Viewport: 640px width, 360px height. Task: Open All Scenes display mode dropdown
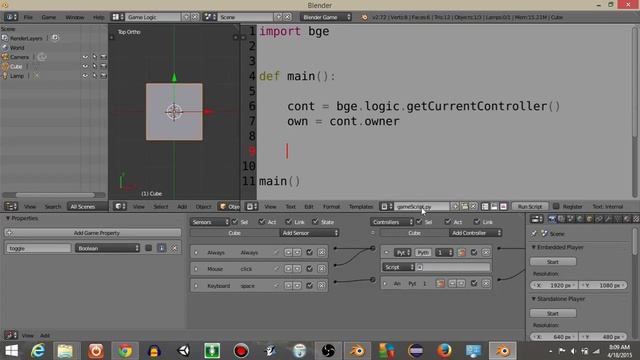[x=87, y=207]
